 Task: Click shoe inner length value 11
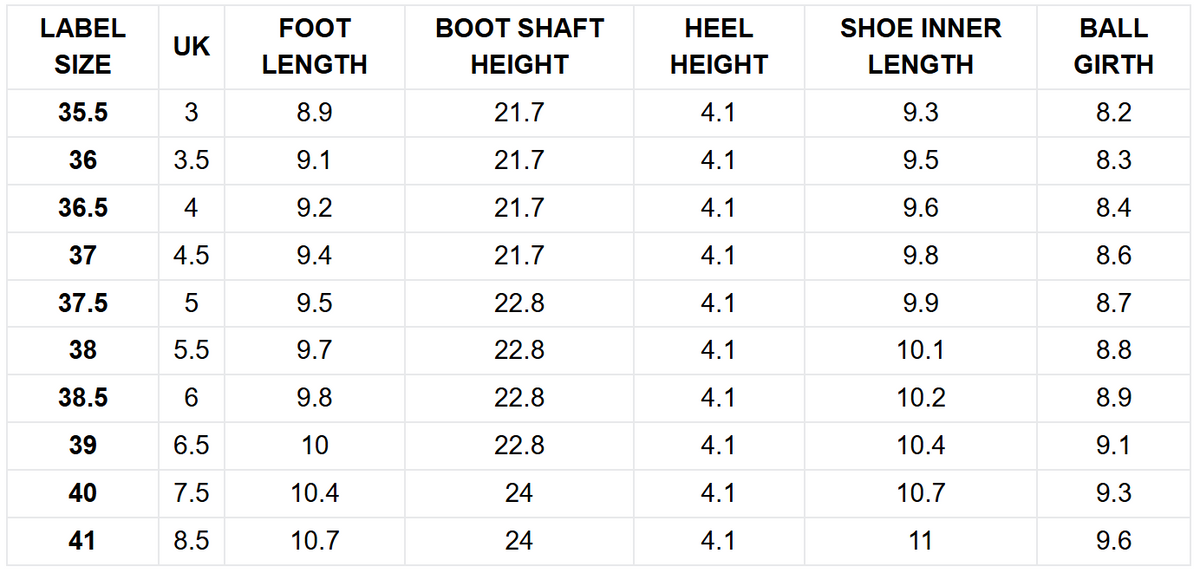(x=920, y=541)
